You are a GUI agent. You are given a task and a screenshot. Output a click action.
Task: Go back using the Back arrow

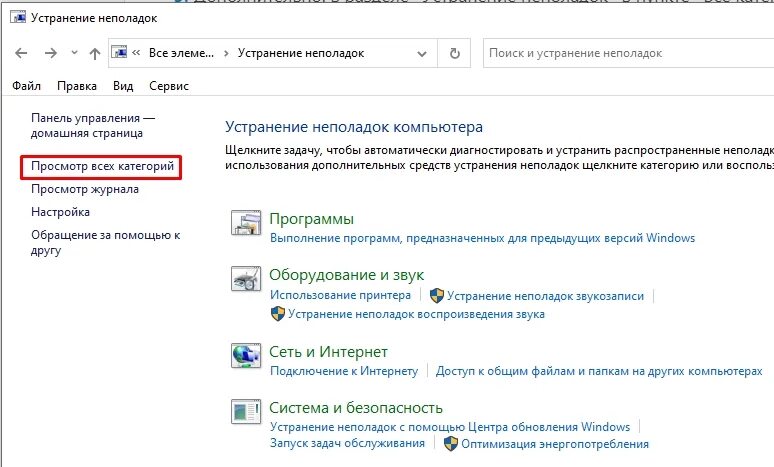21,53
